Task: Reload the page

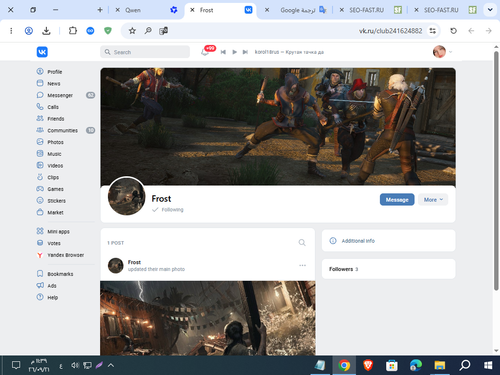Action: (x=453, y=31)
